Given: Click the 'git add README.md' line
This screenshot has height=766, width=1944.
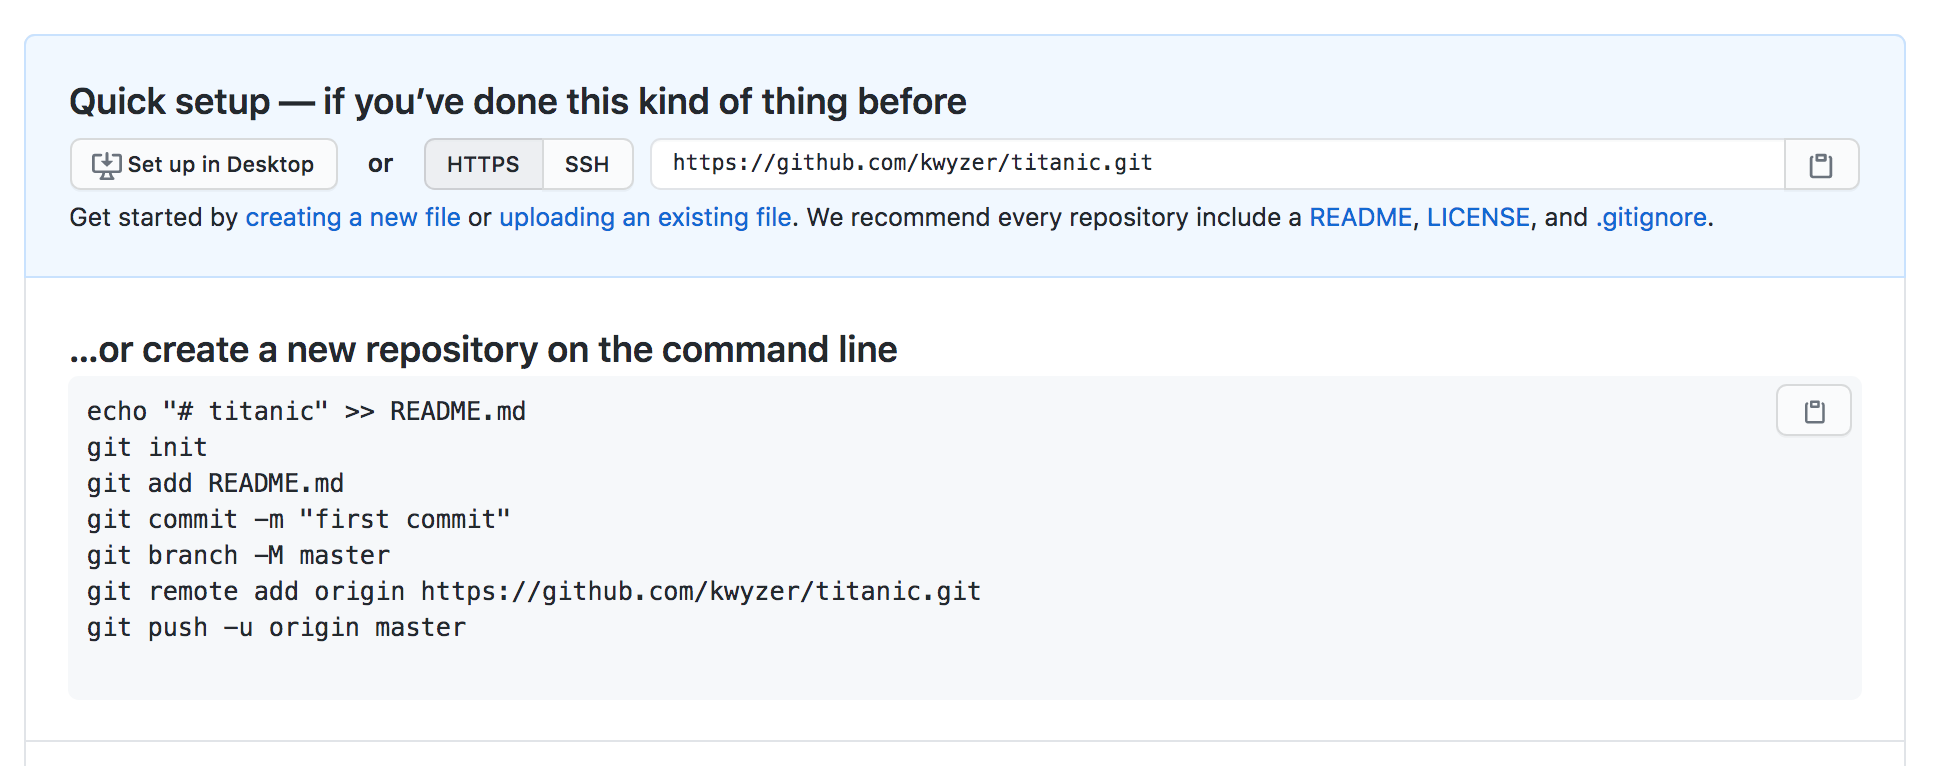Looking at the screenshot, I should [215, 484].
